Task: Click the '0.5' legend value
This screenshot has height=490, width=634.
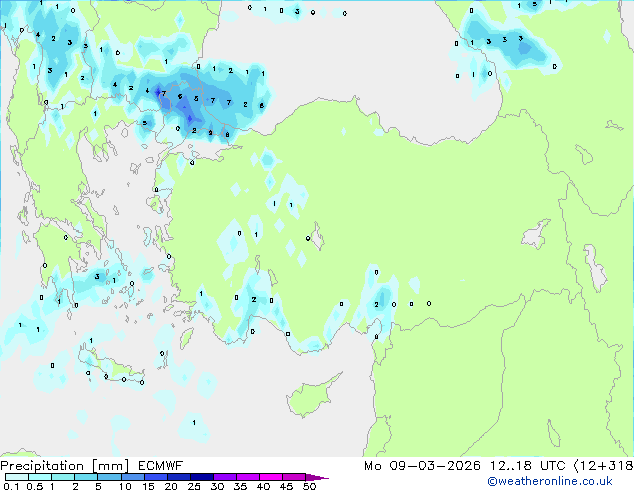Action: click(x=35, y=486)
